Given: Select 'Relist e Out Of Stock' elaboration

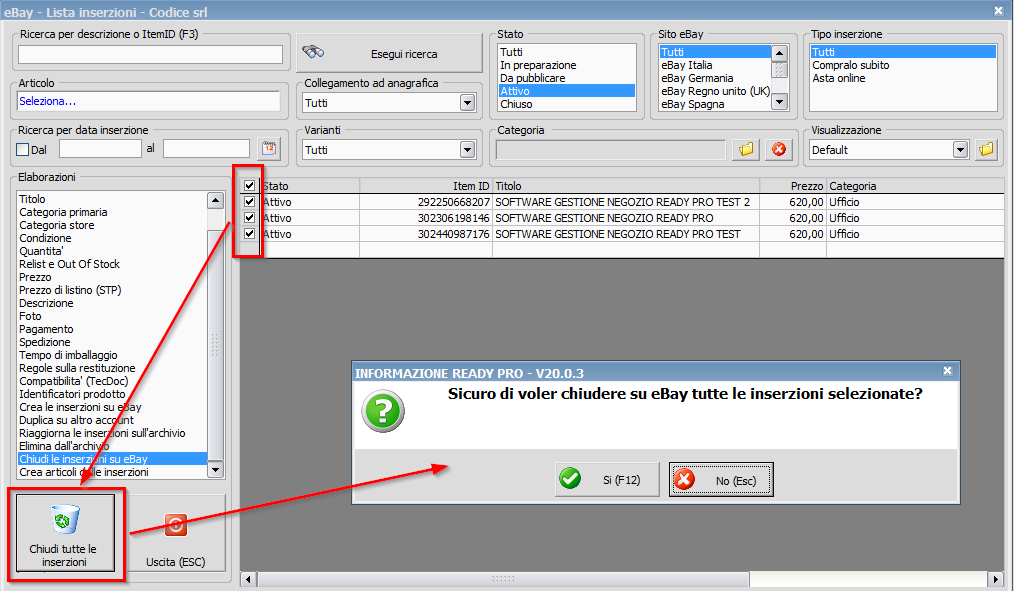Looking at the screenshot, I should (x=113, y=264).
